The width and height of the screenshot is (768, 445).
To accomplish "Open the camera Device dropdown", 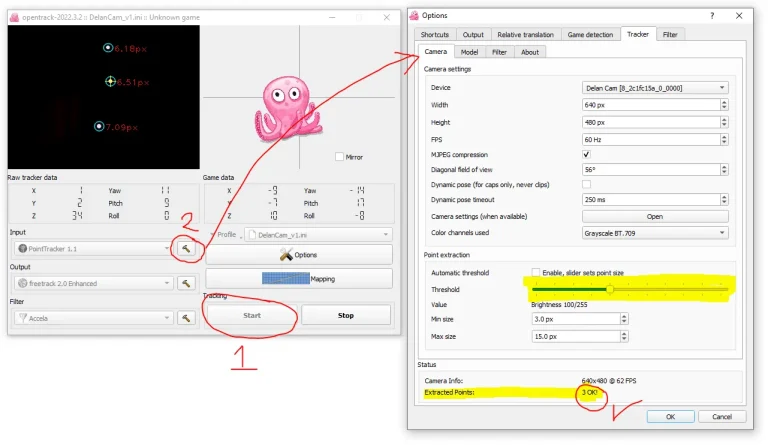I will [655, 88].
